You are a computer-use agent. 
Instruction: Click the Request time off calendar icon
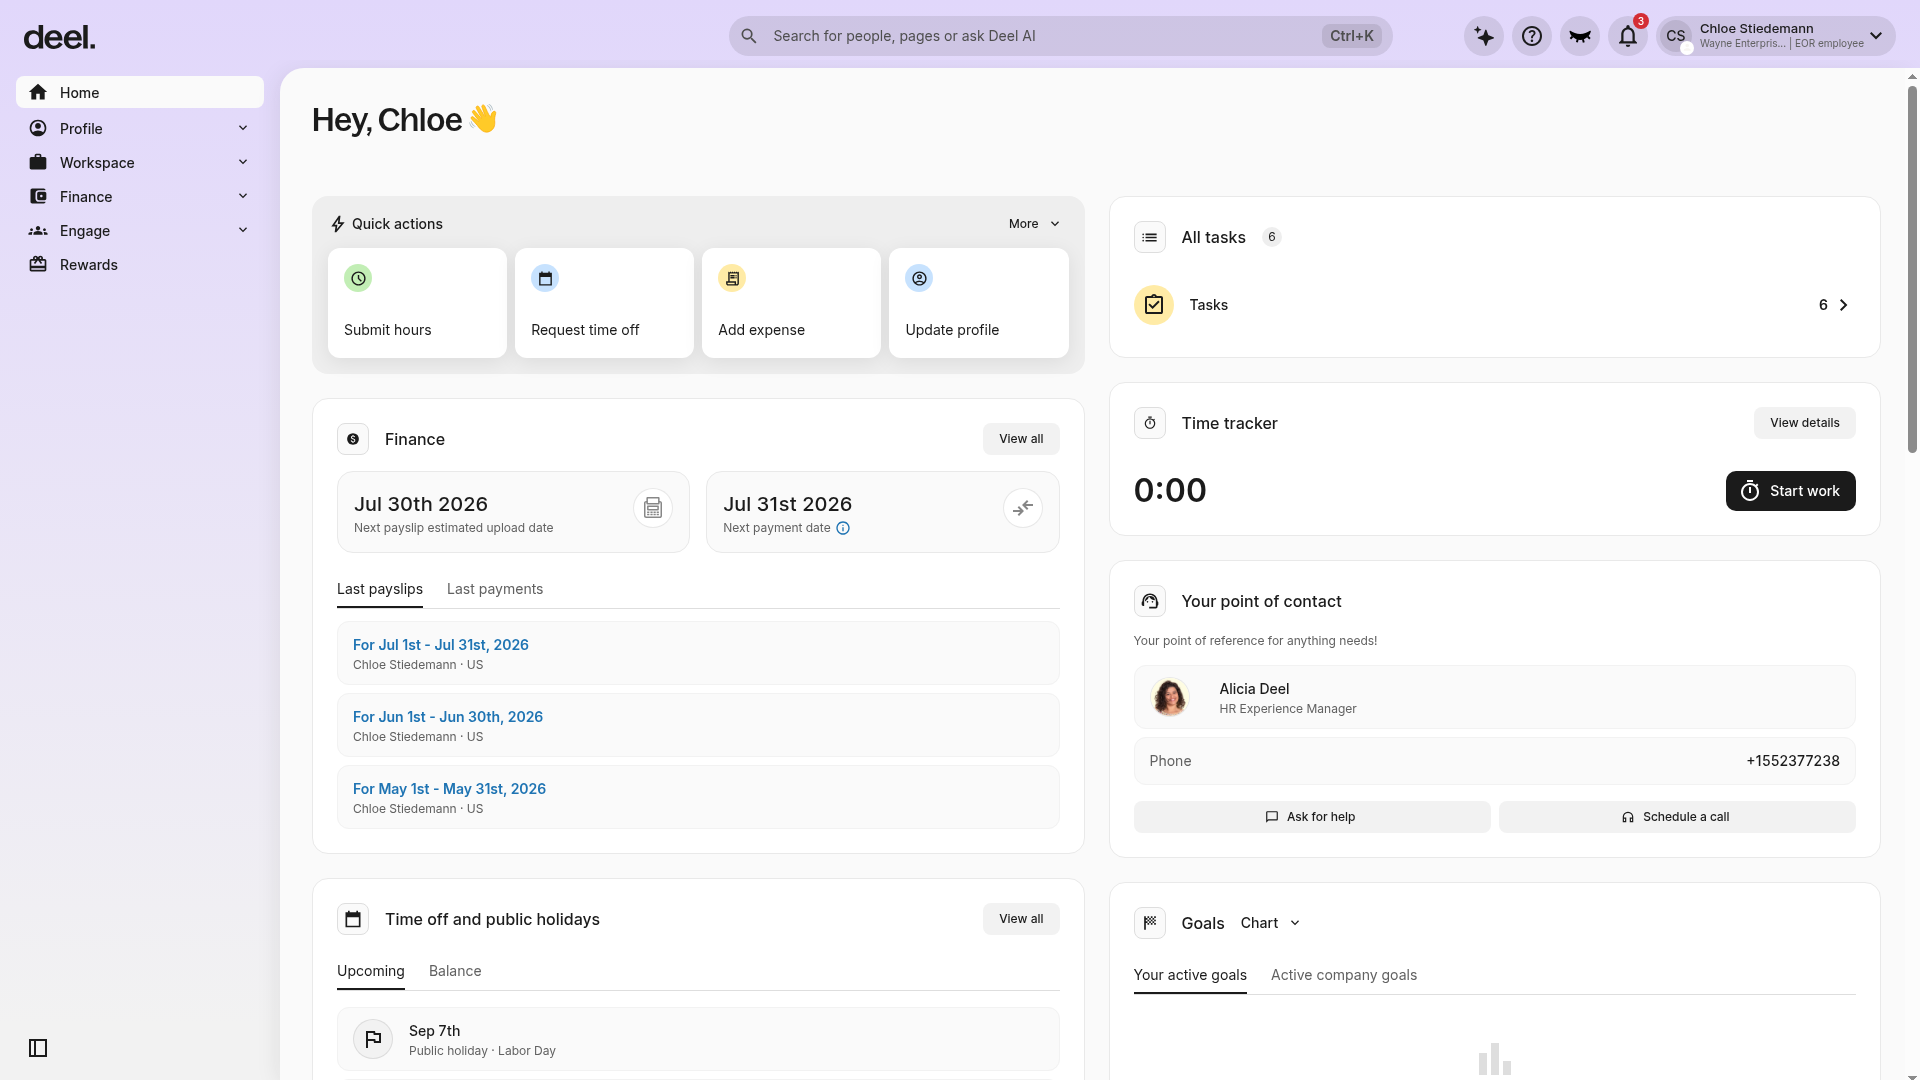click(545, 278)
